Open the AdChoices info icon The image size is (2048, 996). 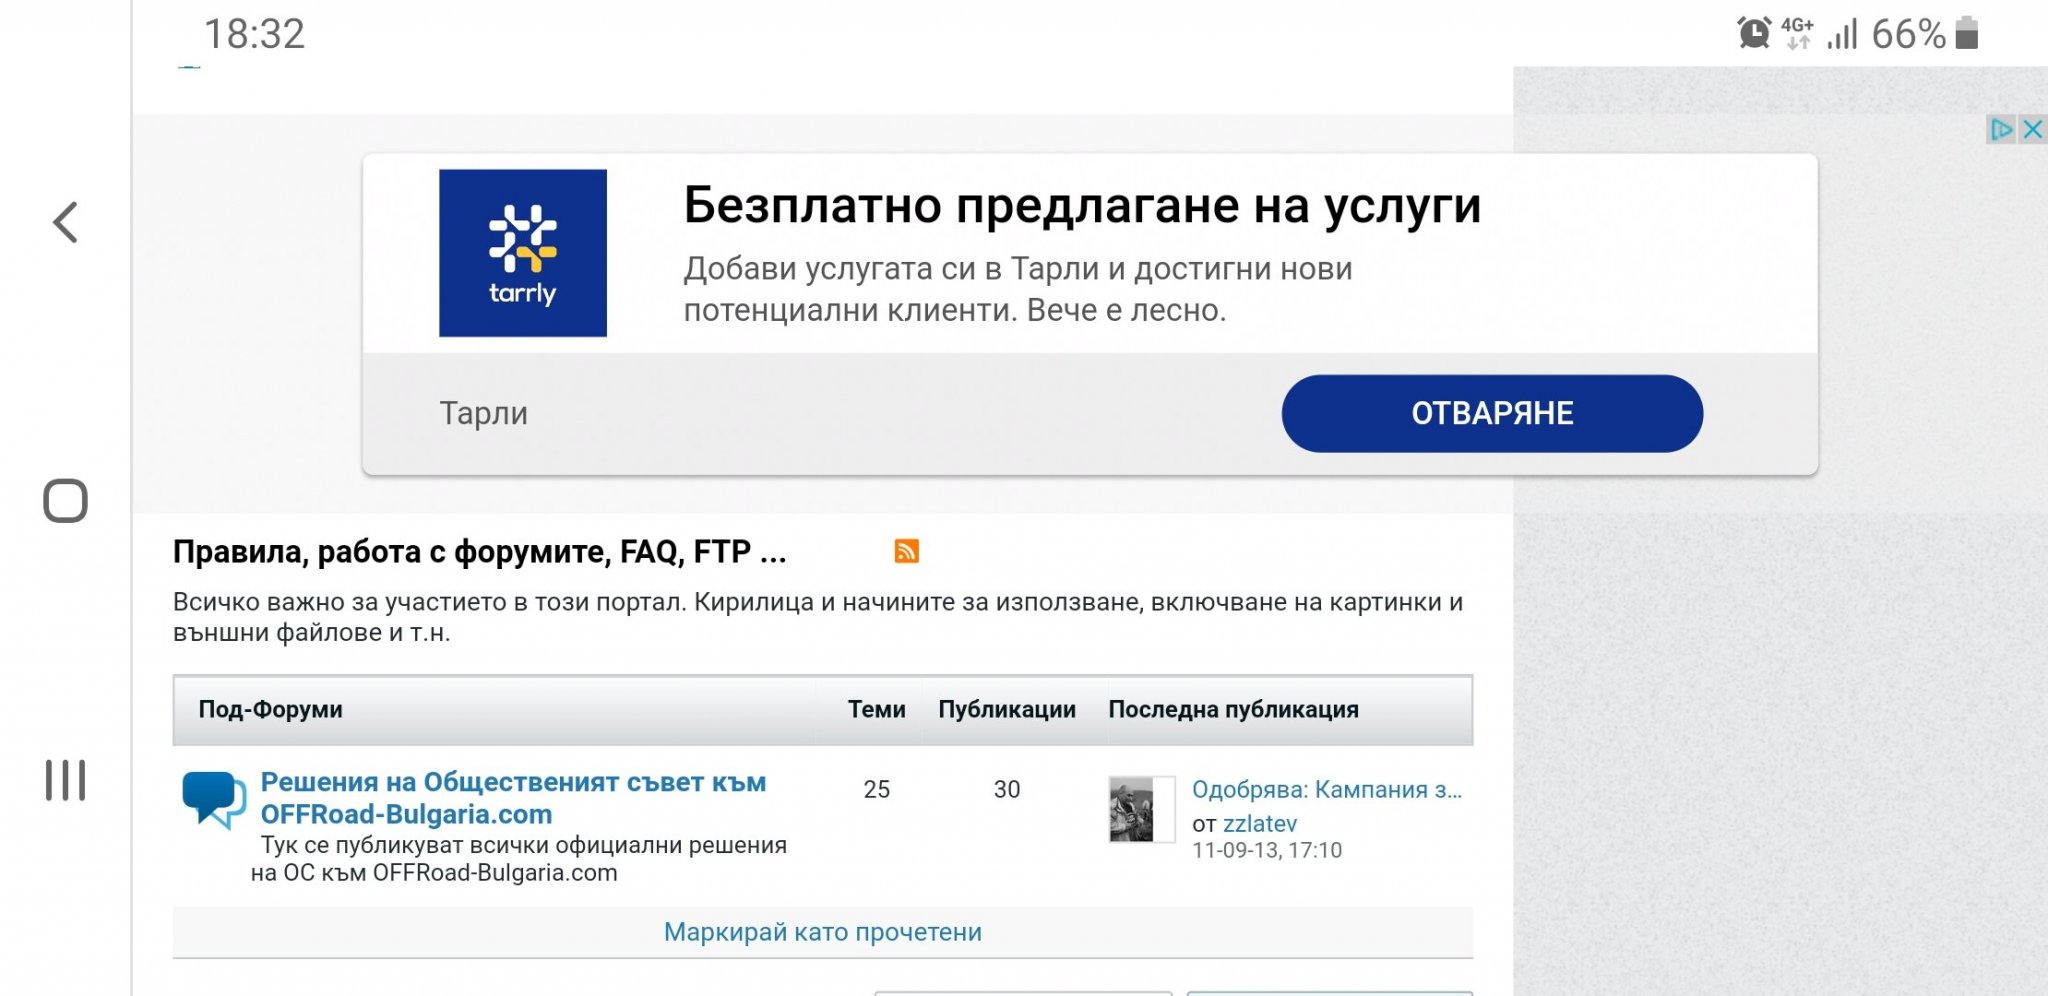point(2001,129)
